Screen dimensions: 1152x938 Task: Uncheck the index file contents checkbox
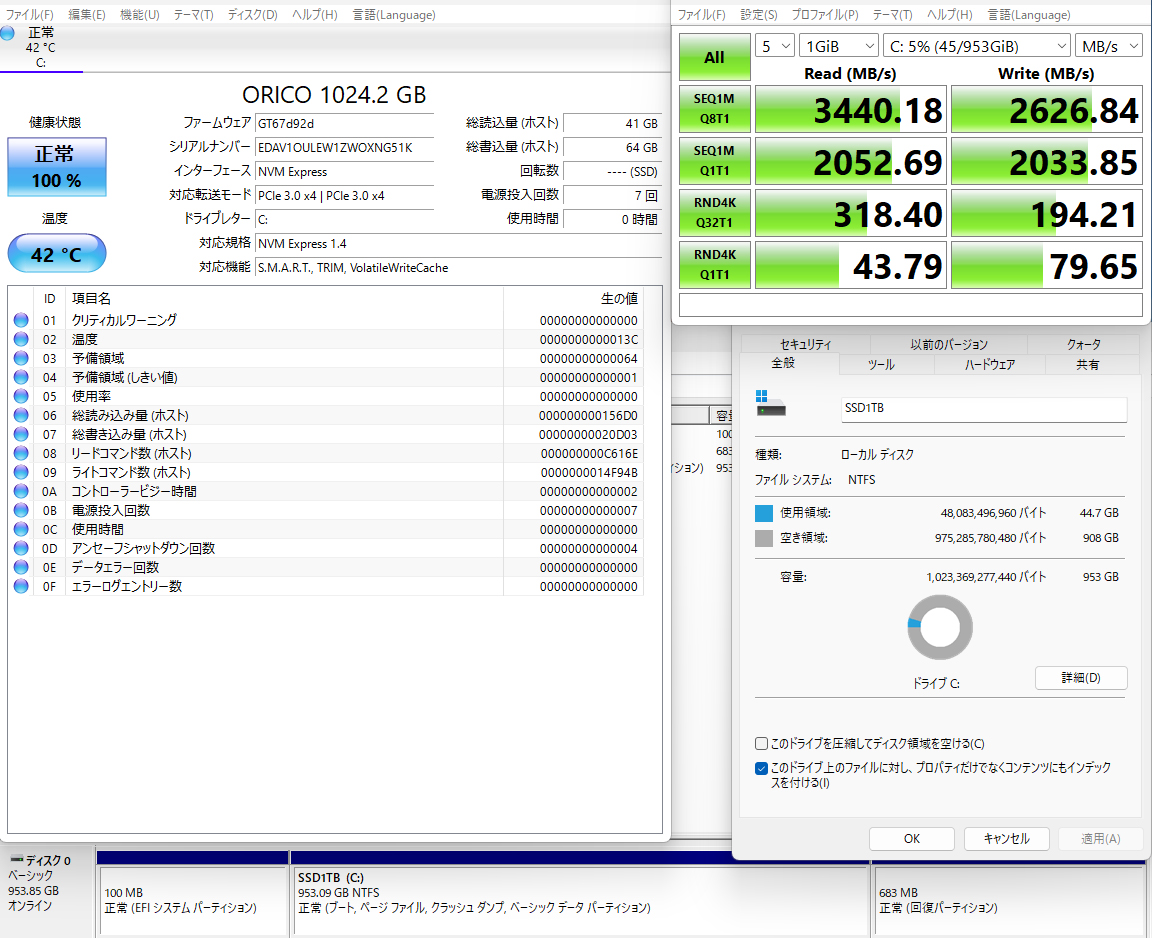point(762,768)
